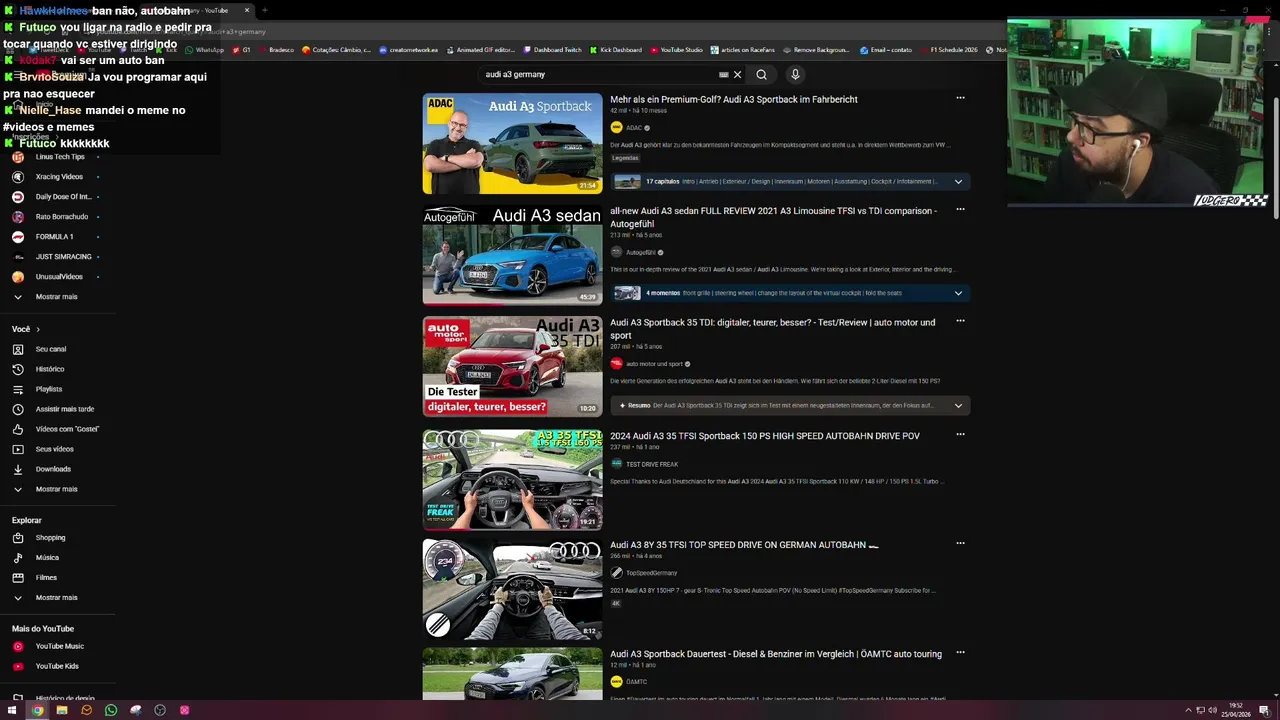Open Windows Start menu
The width and height of the screenshot is (1280, 720).
tap(14, 710)
